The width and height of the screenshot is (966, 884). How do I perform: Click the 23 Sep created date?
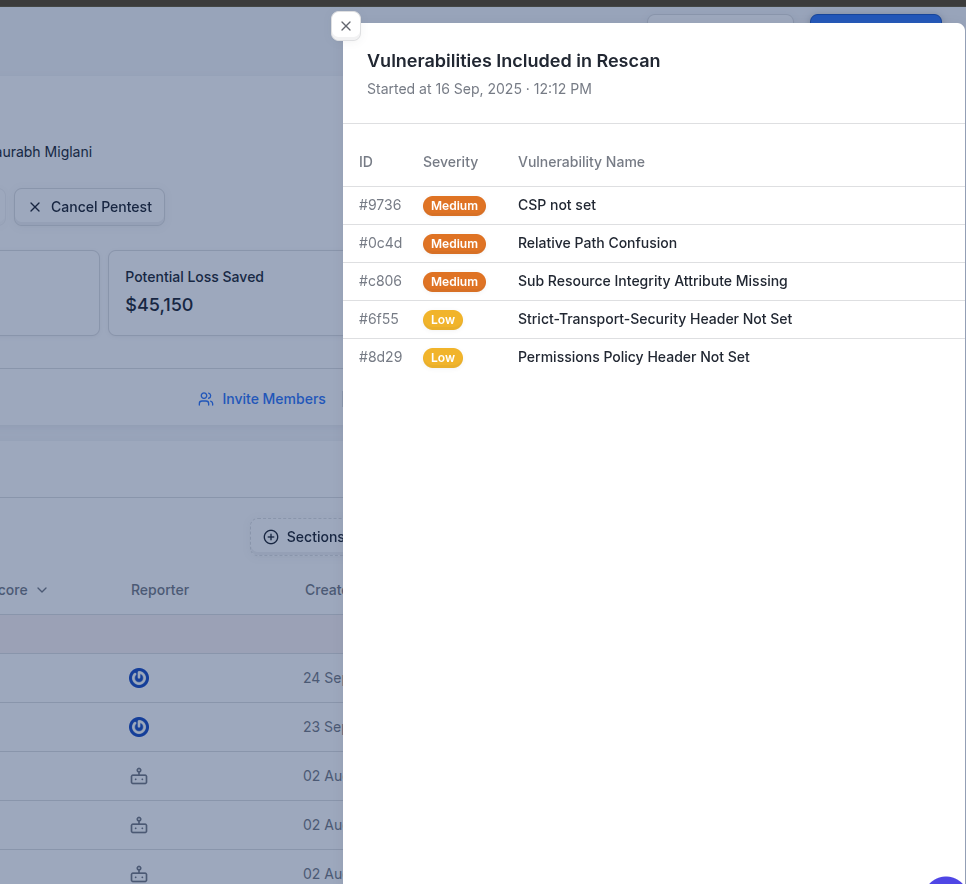click(323, 728)
